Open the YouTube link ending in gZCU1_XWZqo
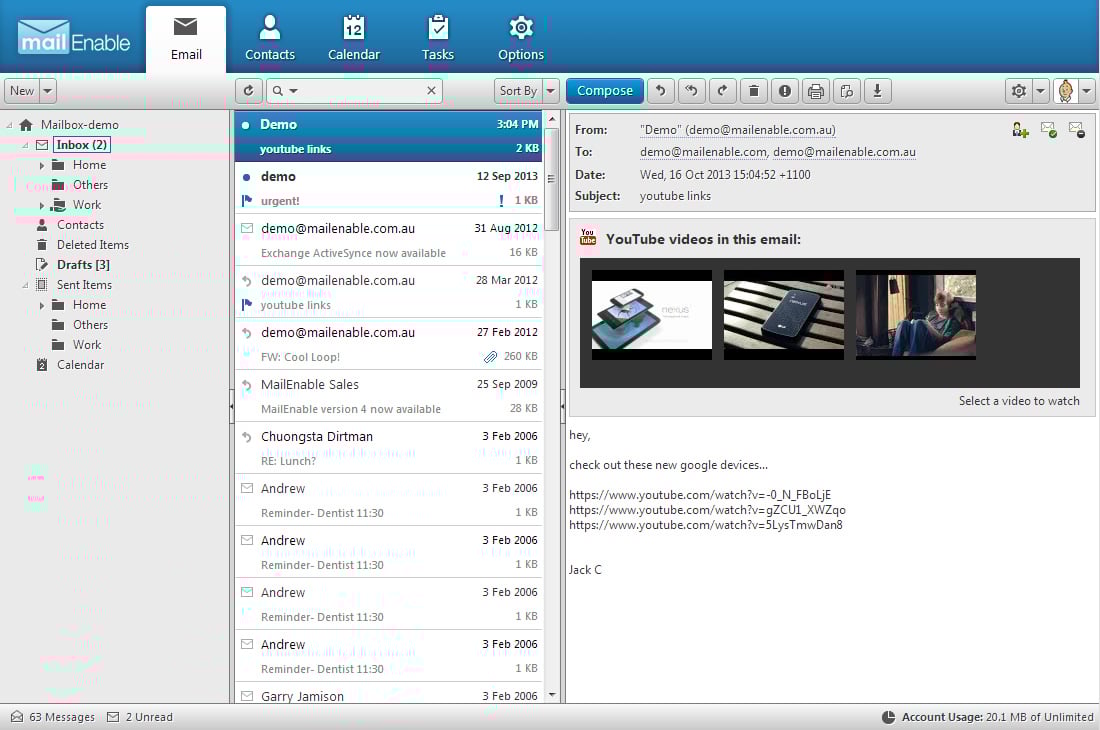 pos(707,510)
